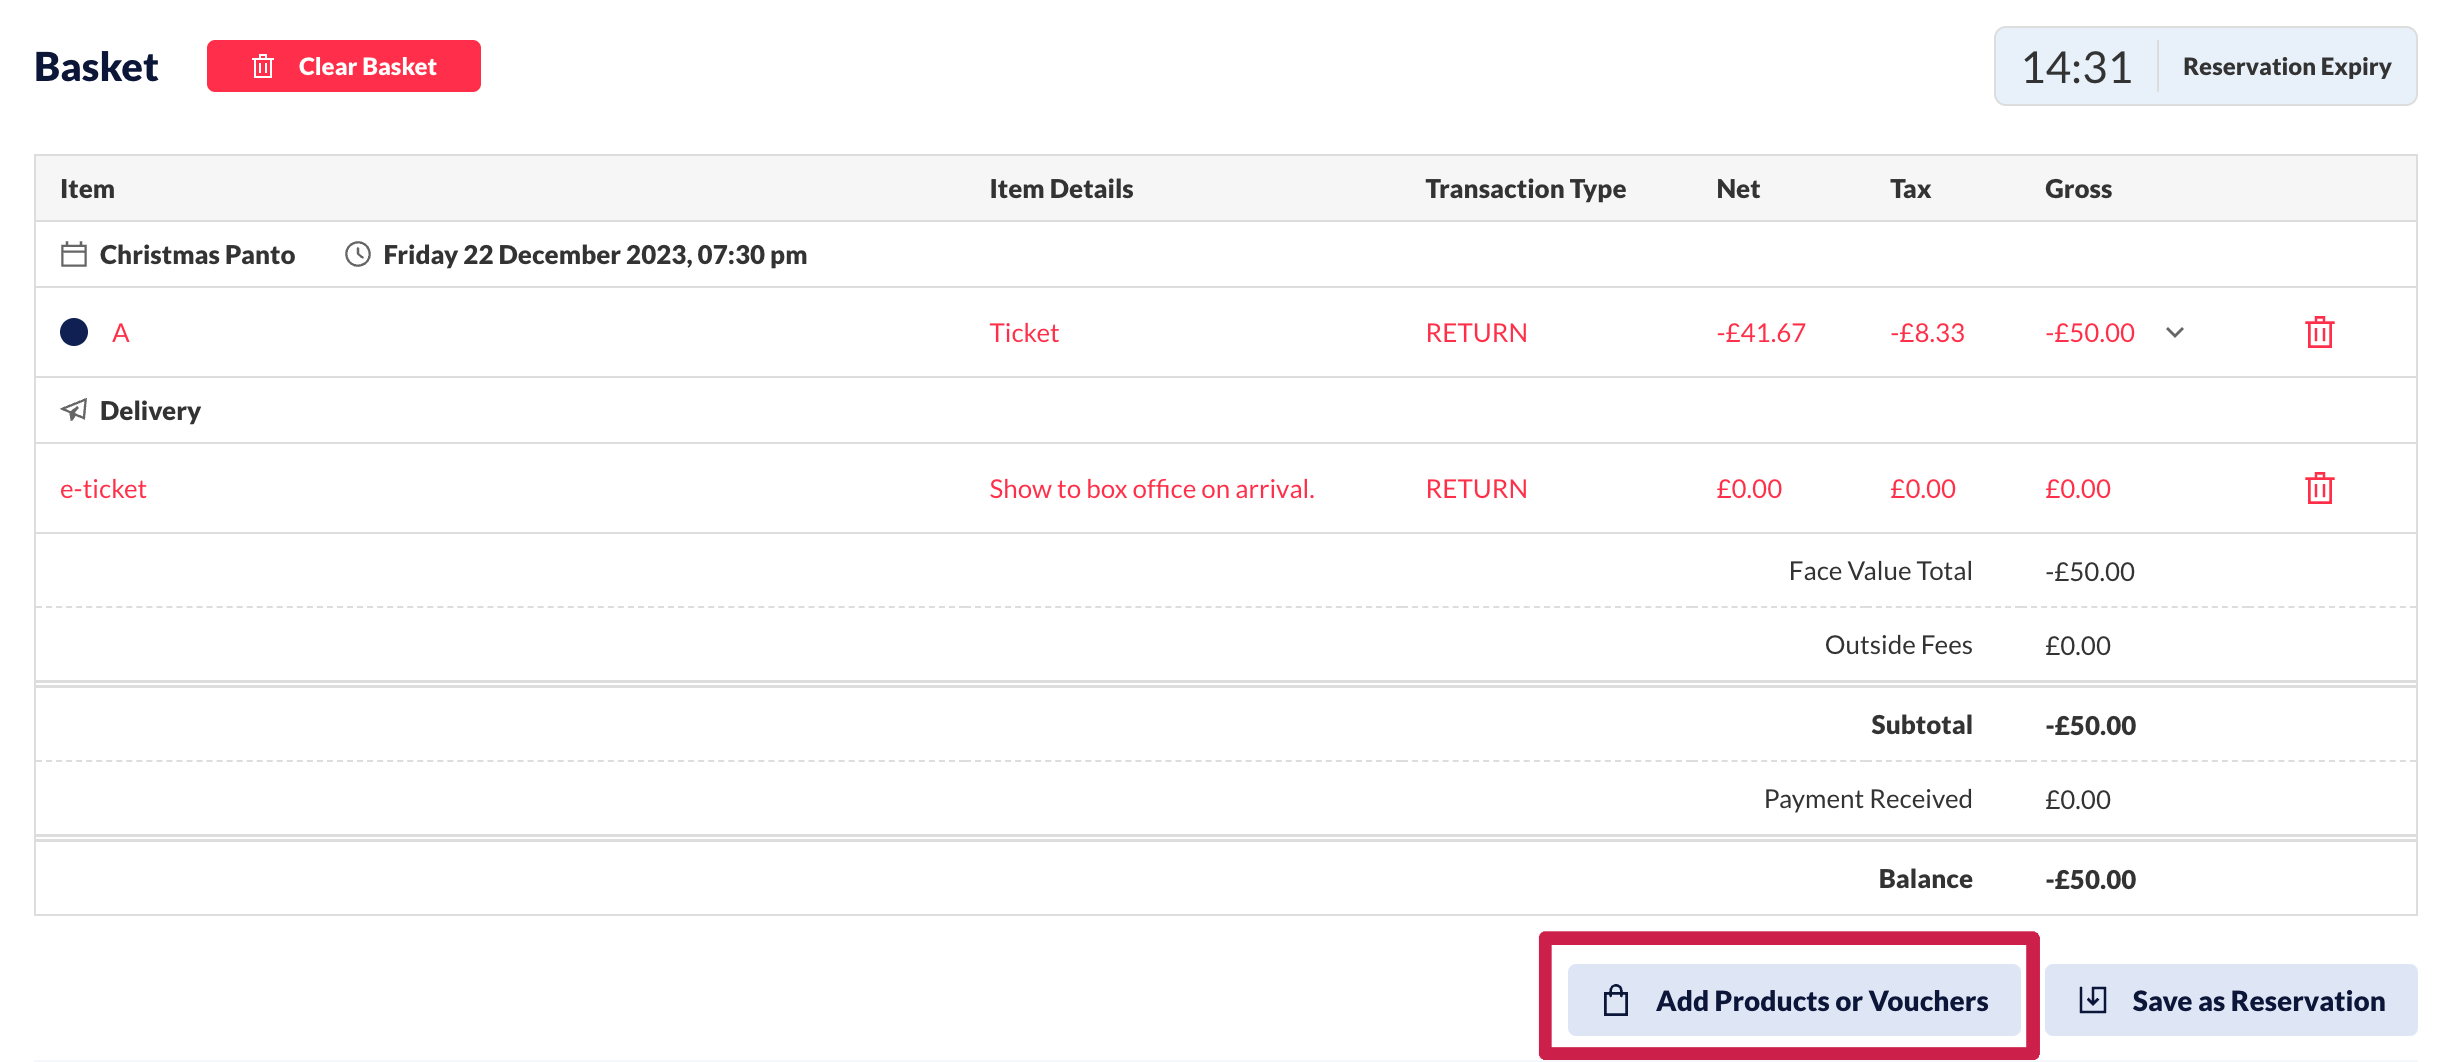Click the -£8.33 tax value
Image resolution: width=2456 pixels, height=1062 pixels.
click(1927, 333)
